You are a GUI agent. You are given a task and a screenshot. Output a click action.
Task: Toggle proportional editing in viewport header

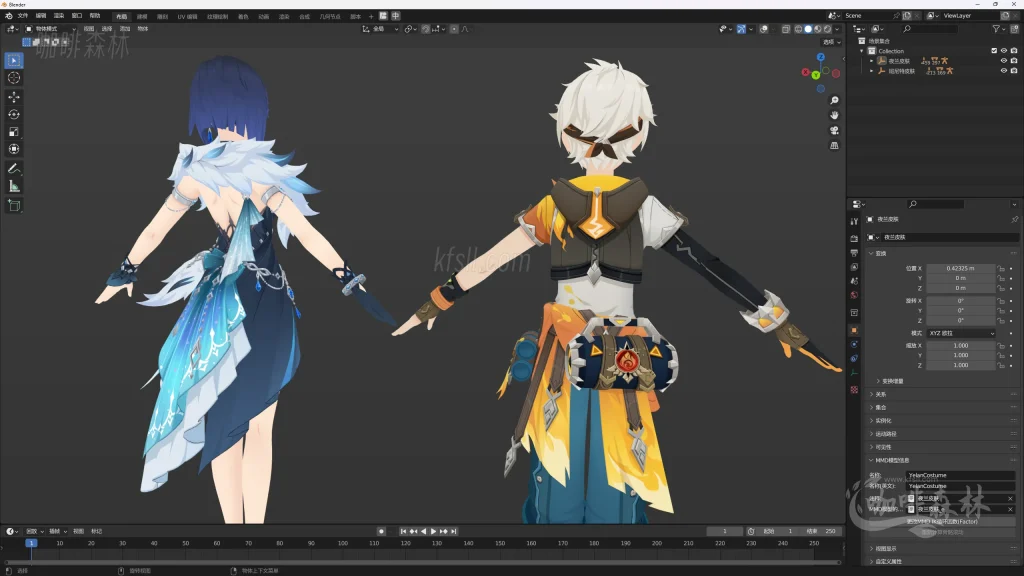(x=455, y=29)
